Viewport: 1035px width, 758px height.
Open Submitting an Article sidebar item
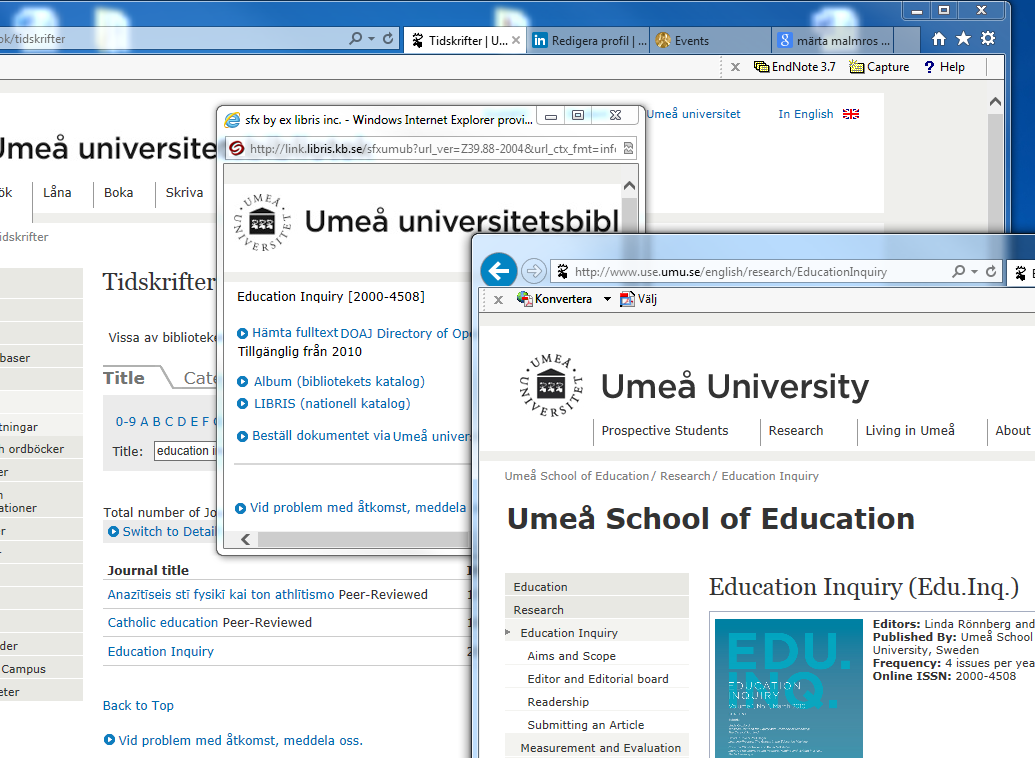585,725
